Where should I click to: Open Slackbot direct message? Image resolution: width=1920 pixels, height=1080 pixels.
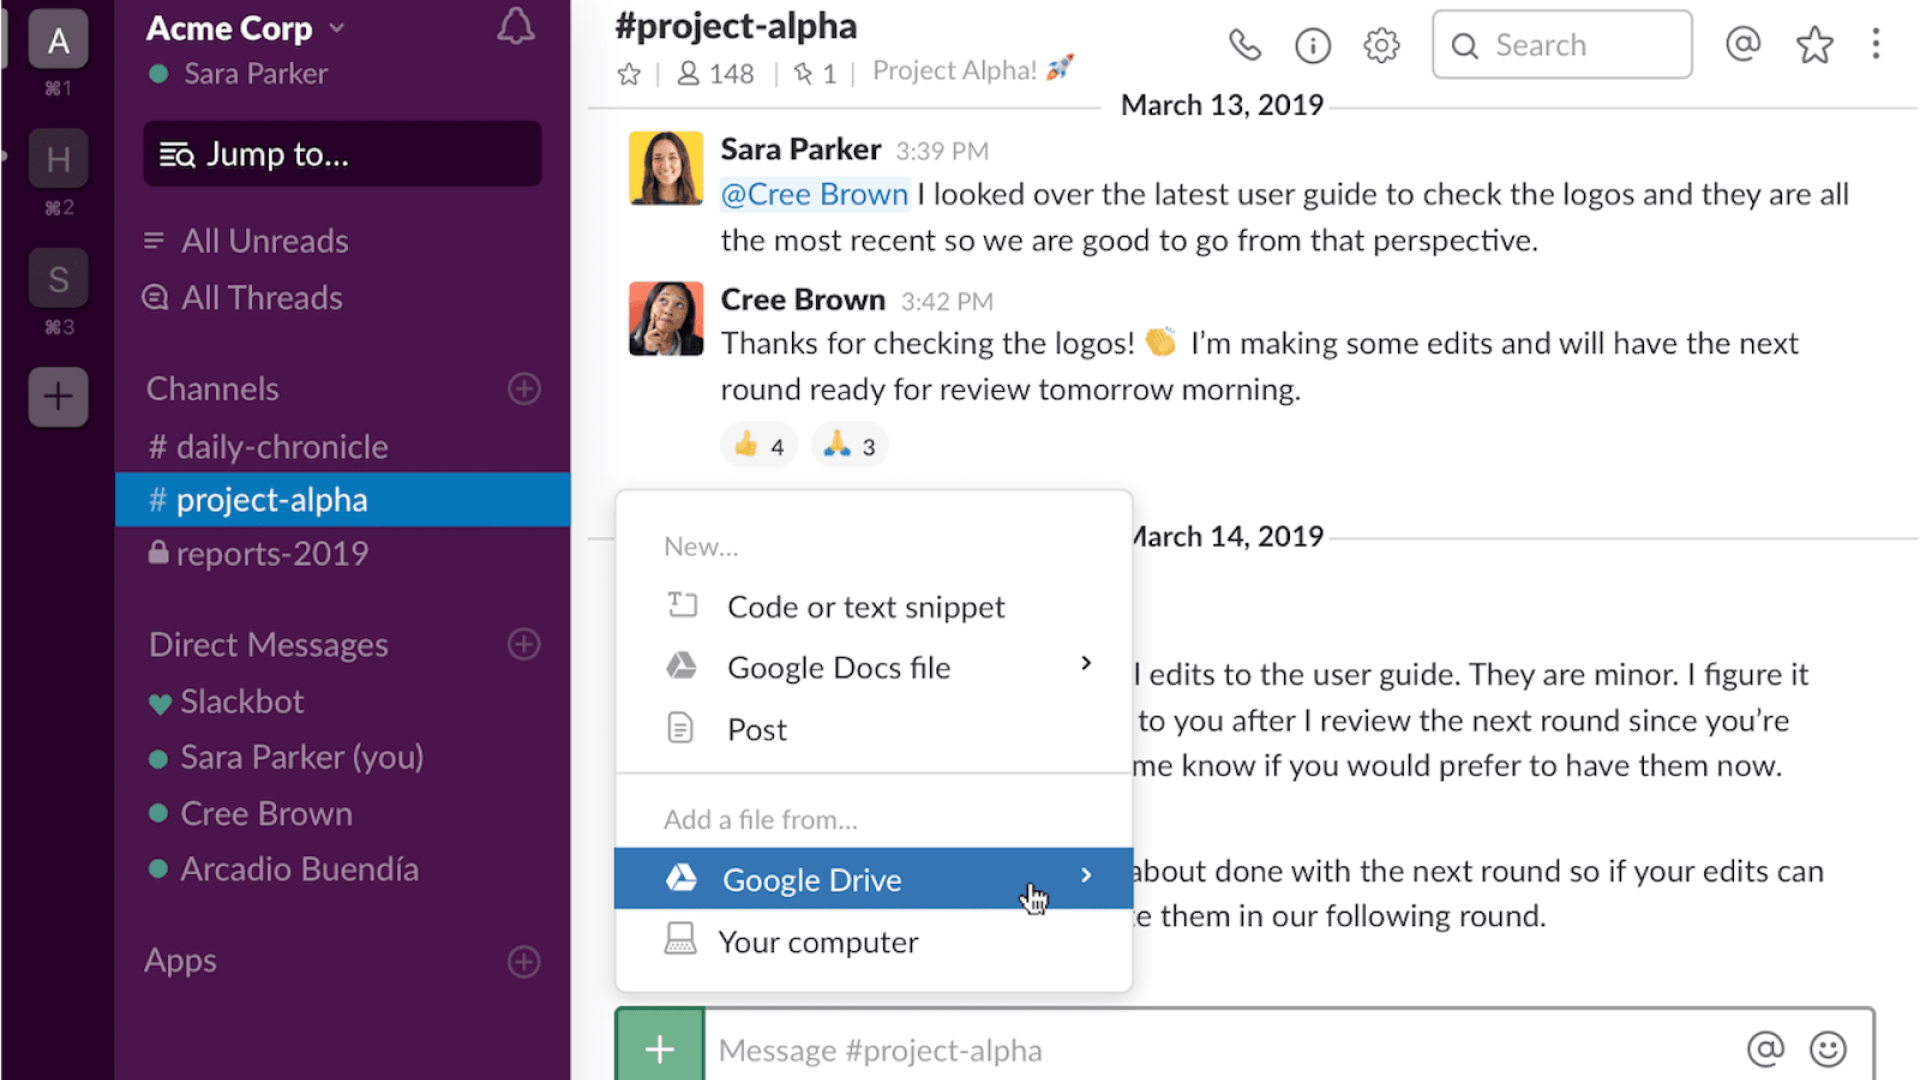tap(226, 702)
